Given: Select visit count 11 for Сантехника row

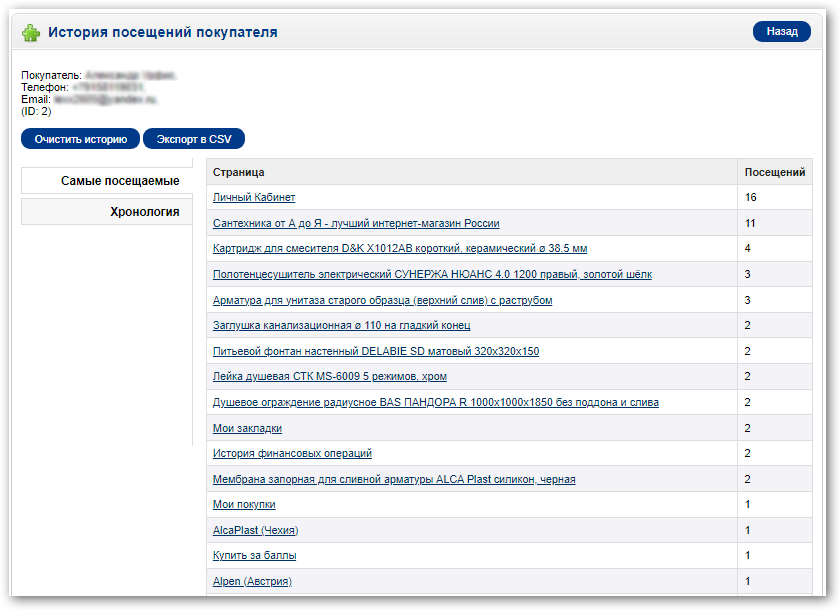Looking at the screenshot, I should (750, 223).
